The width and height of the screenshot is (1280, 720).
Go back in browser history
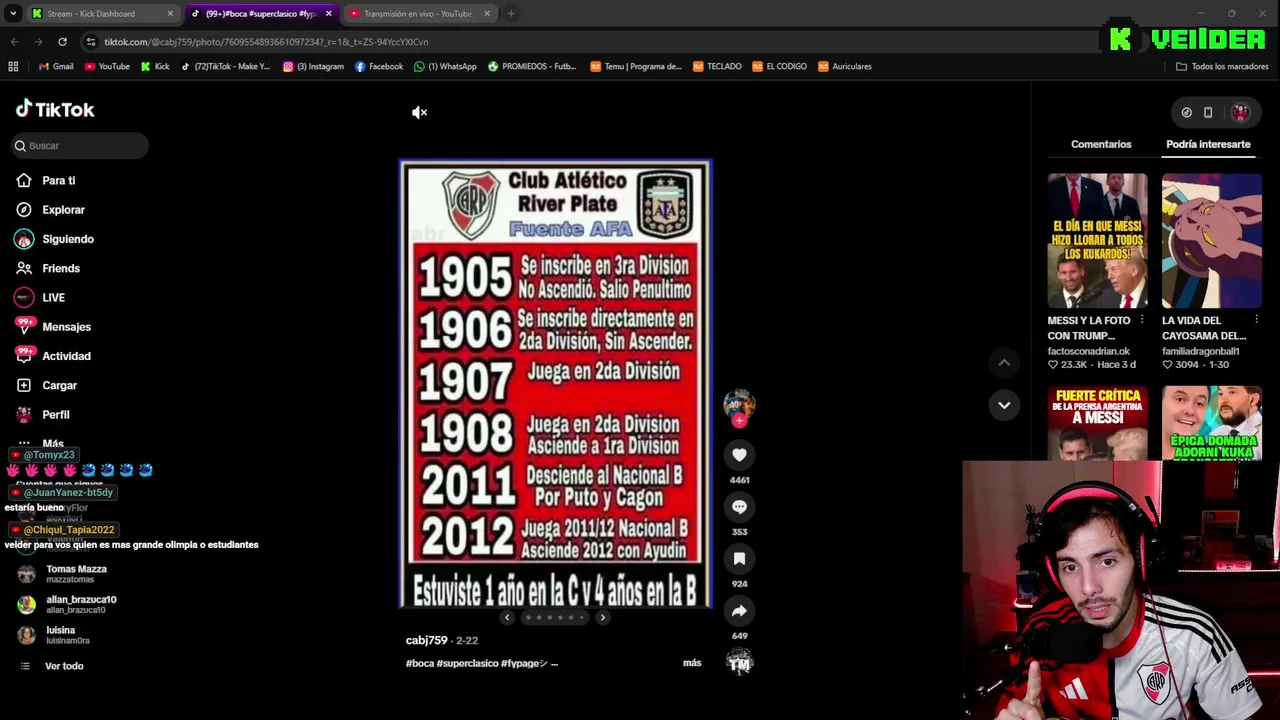14,42
